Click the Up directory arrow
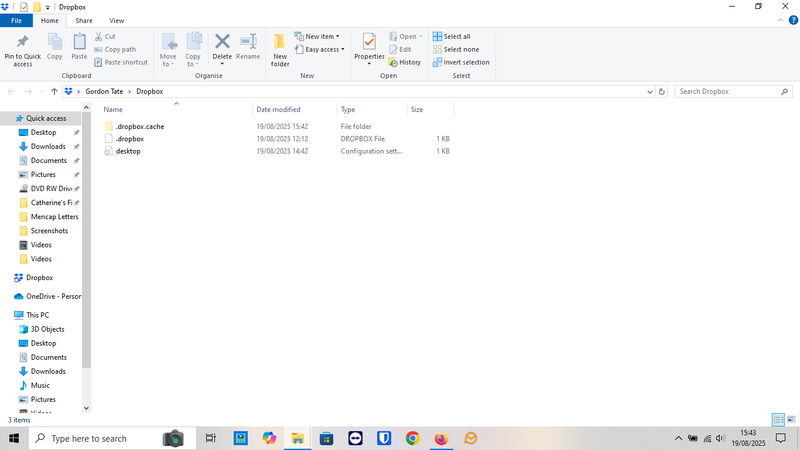This screenshot has width=800, height=450. (54, 92)
